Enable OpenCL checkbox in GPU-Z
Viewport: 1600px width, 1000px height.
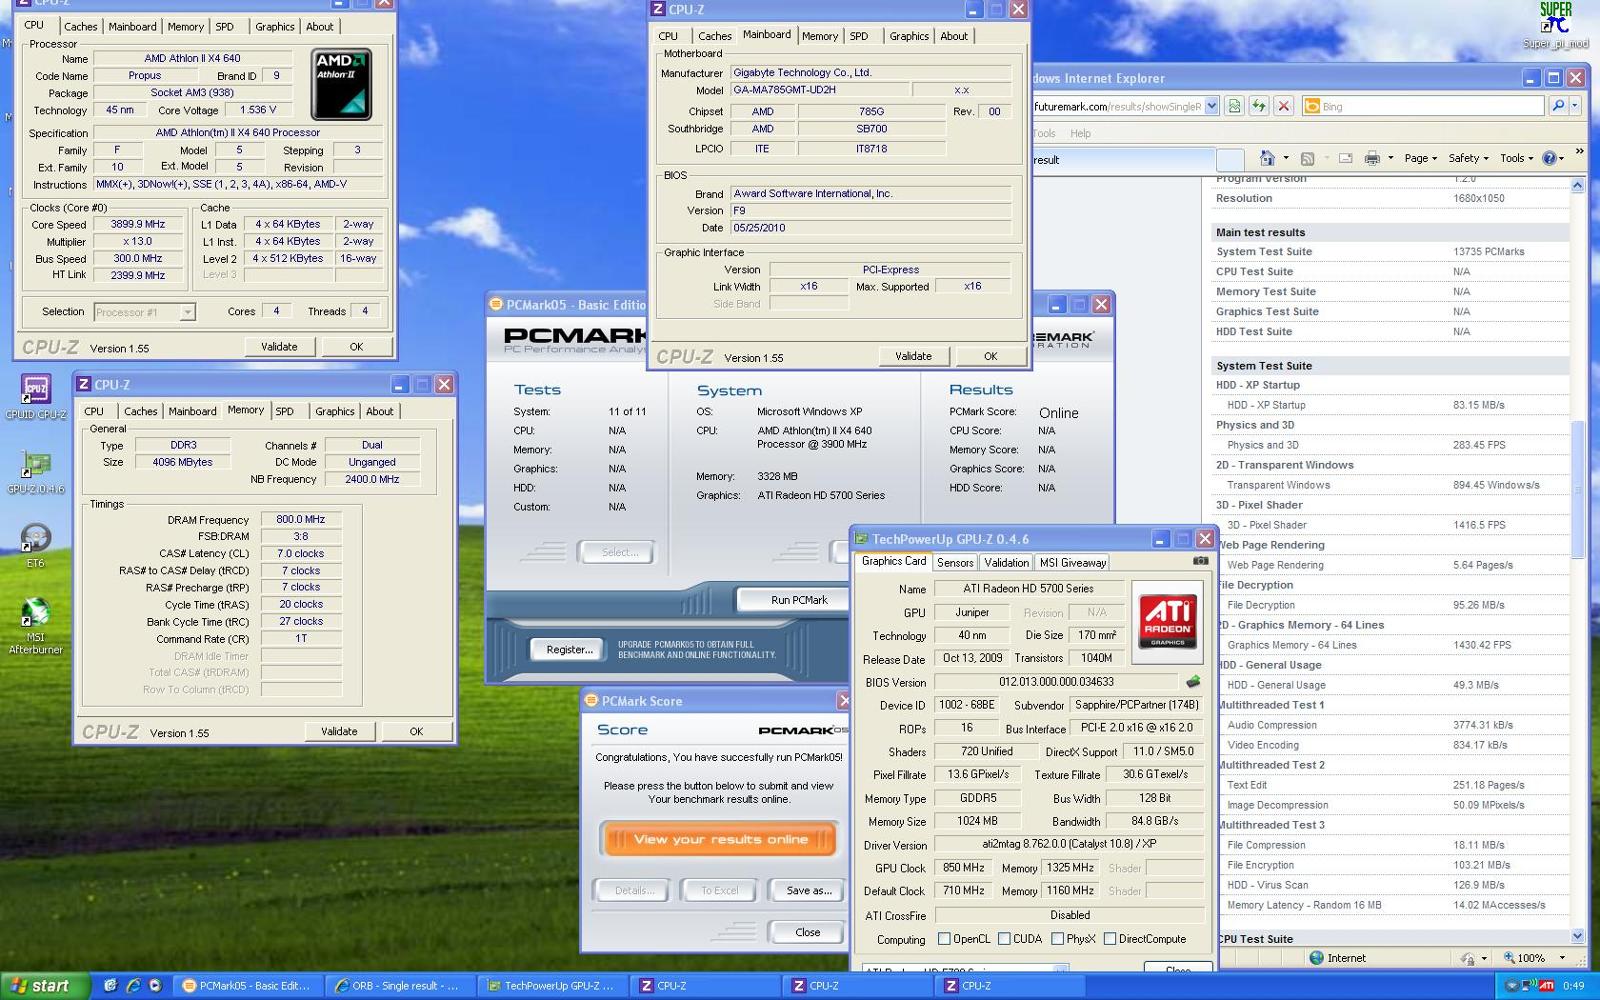(x=944, y=939)
